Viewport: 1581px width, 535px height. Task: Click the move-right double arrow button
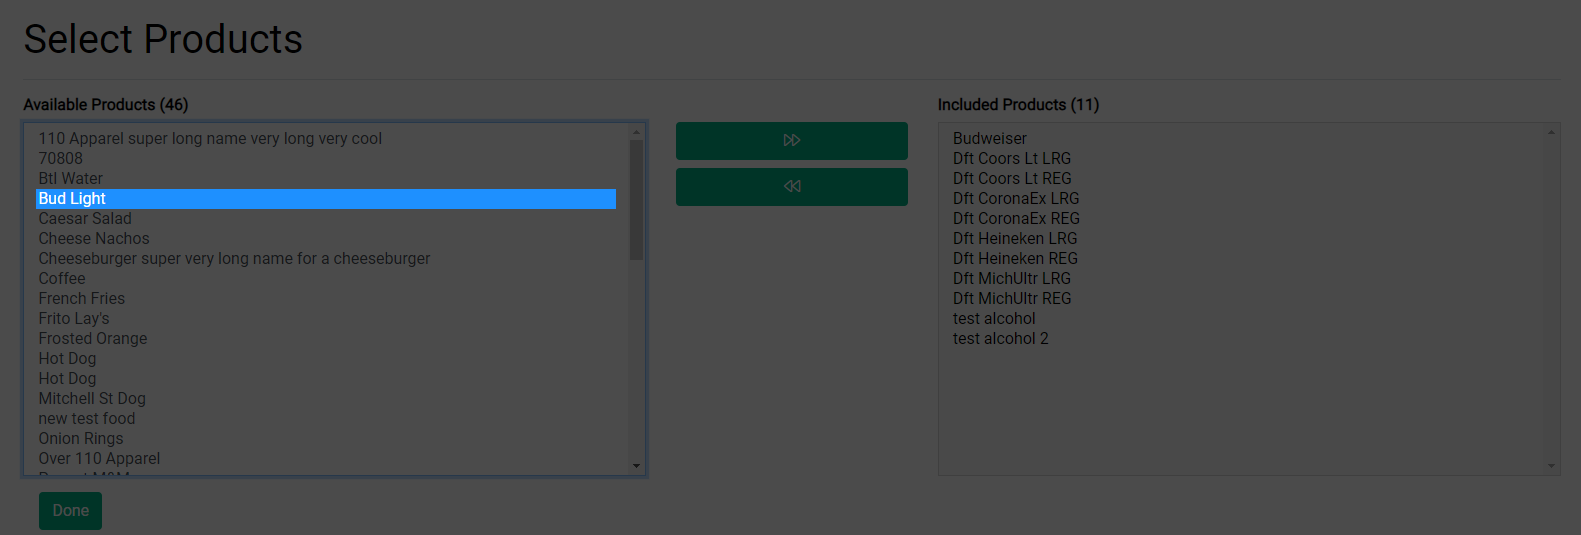coord(791,141)
